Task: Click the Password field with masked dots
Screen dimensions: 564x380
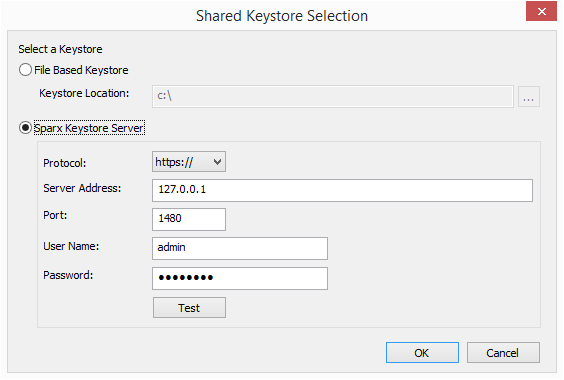Action: [240, 278]
